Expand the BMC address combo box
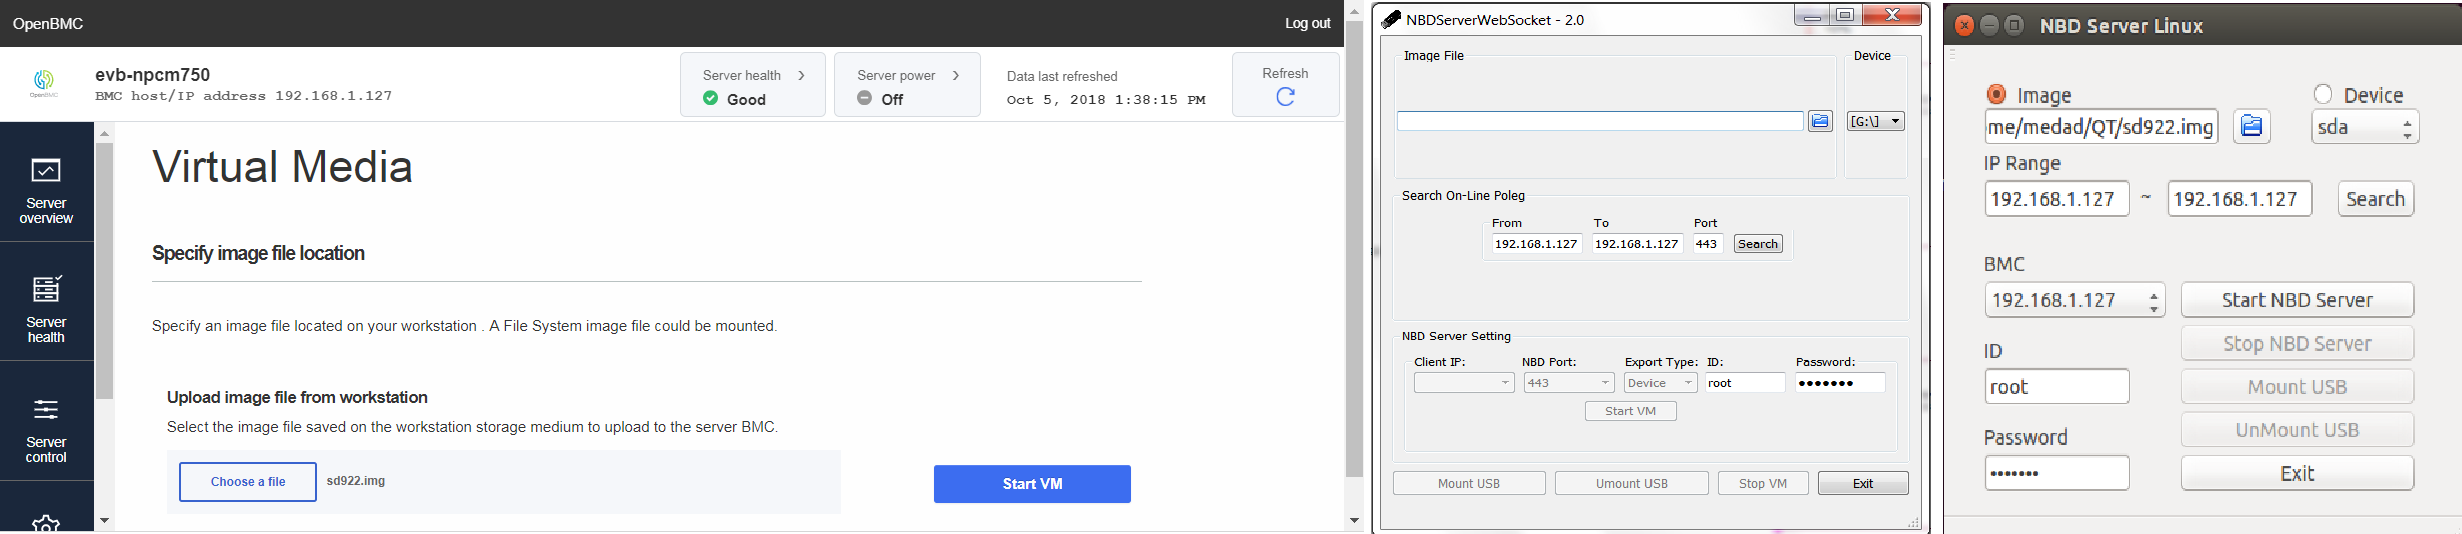Image resolution: width=2462 pixels, height=534 pixels. (2153, 300)
